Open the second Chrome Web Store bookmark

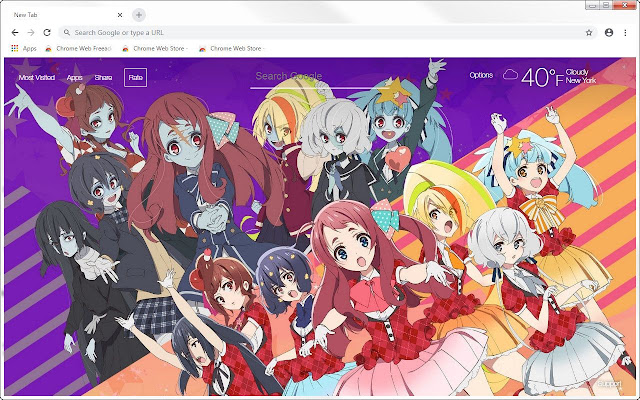coord(155,48)
